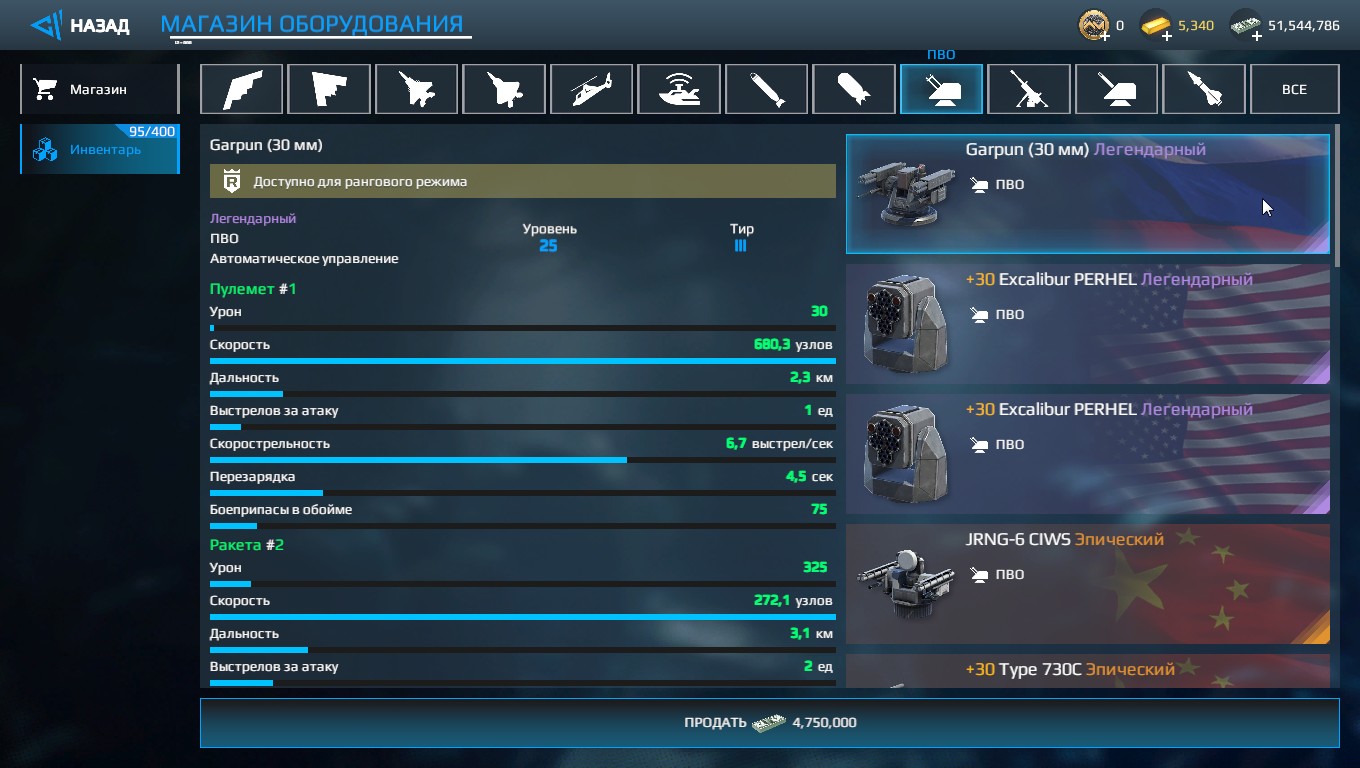Select the bomb category icon

coord(854,89)
